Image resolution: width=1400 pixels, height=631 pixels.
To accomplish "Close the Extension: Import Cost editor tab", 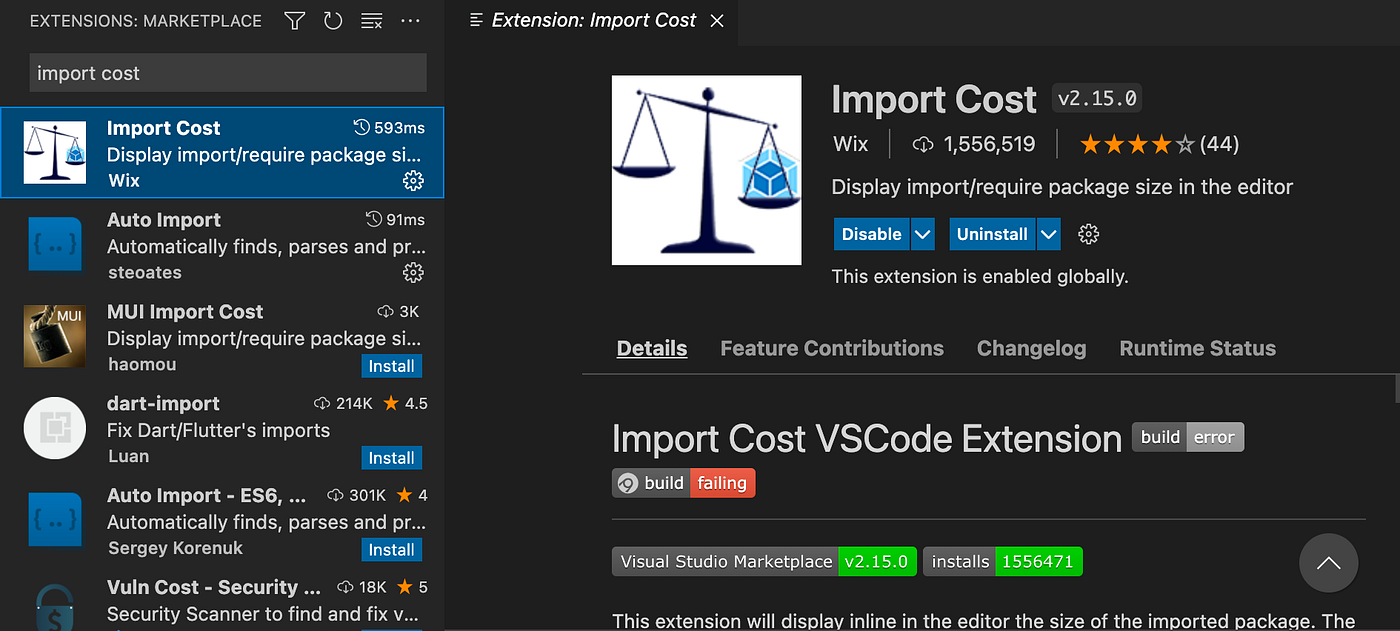I will tap(717, 21).
